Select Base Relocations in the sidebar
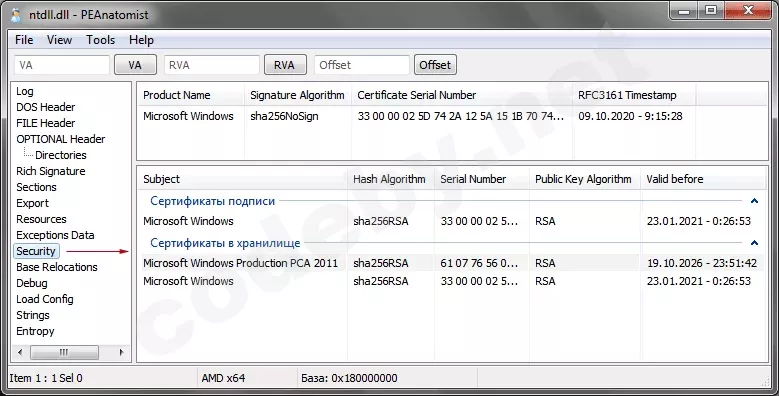The height and width of the screenshot is (396, 779). click(57, 267)
